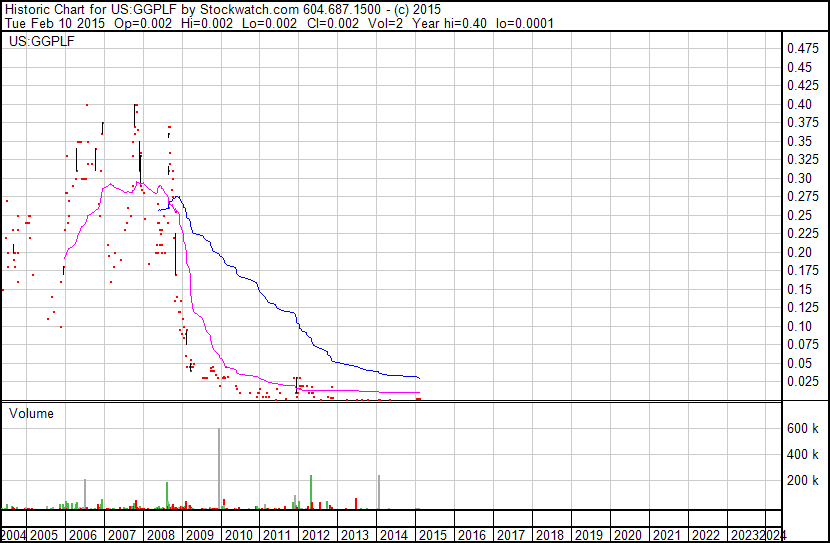Click the 0.275 price axis label
Screen dimensions: 830x543
tap(803, 196)
